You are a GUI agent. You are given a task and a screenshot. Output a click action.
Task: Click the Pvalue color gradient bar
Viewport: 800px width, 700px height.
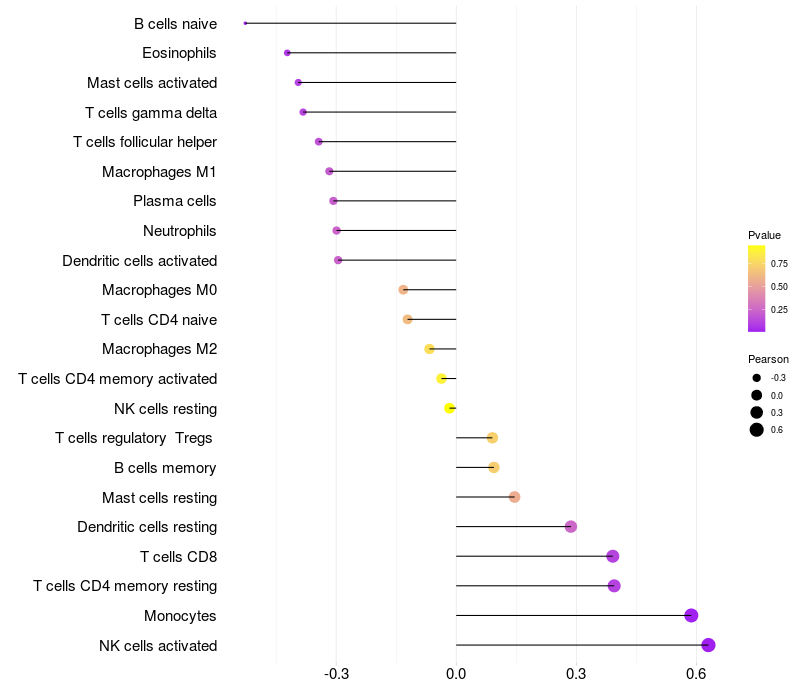pyautogui.click(x=757, y=288)
